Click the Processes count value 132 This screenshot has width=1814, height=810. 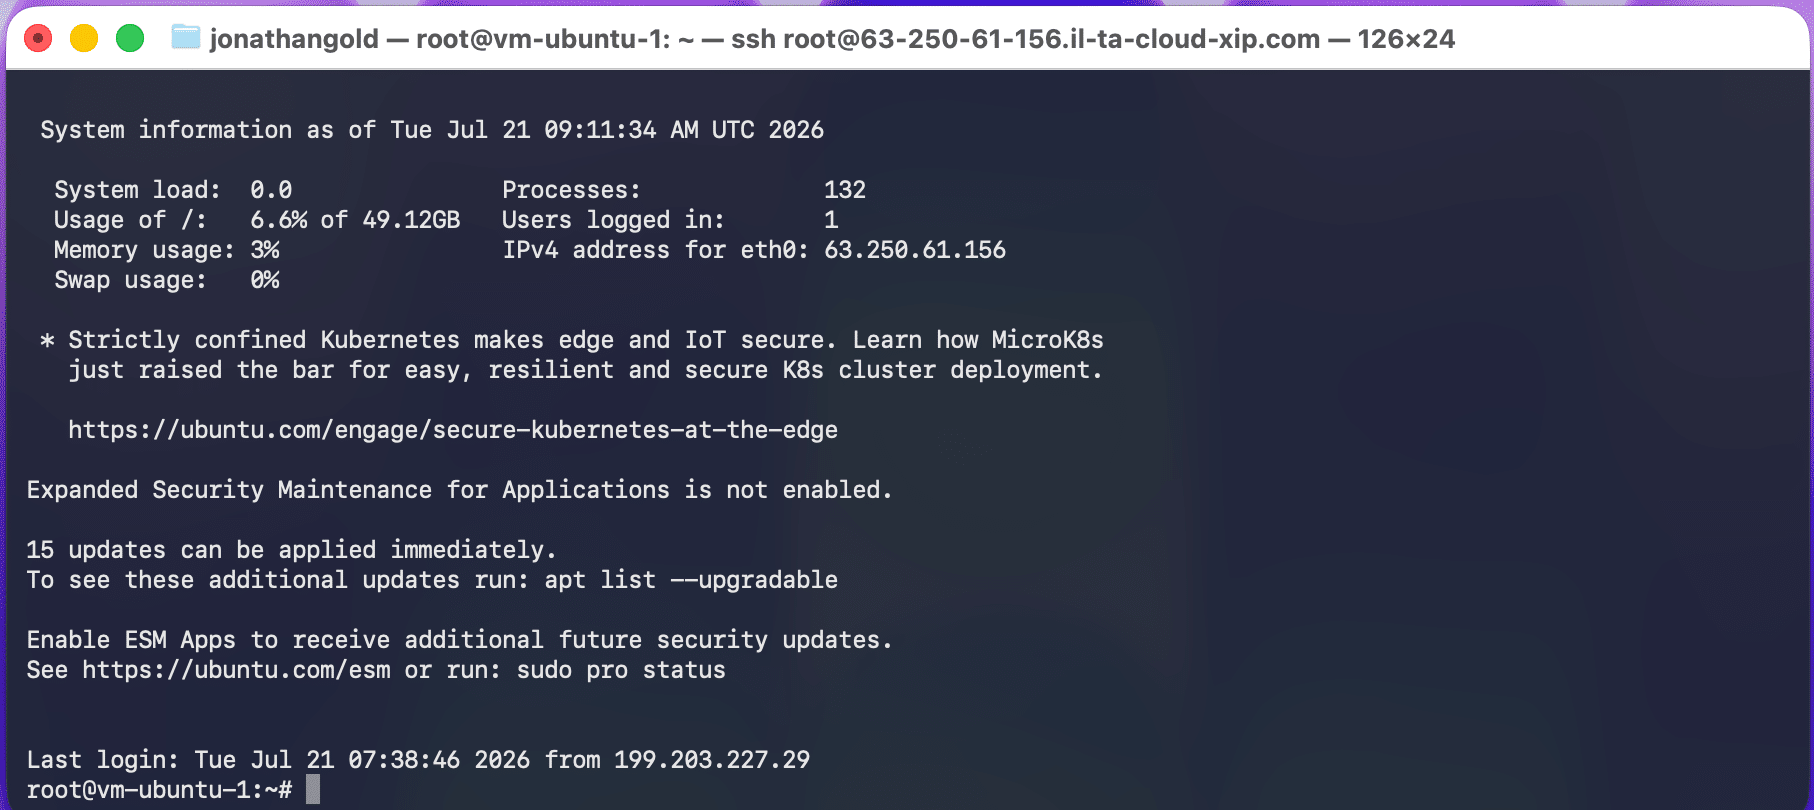tap(845, 190)
